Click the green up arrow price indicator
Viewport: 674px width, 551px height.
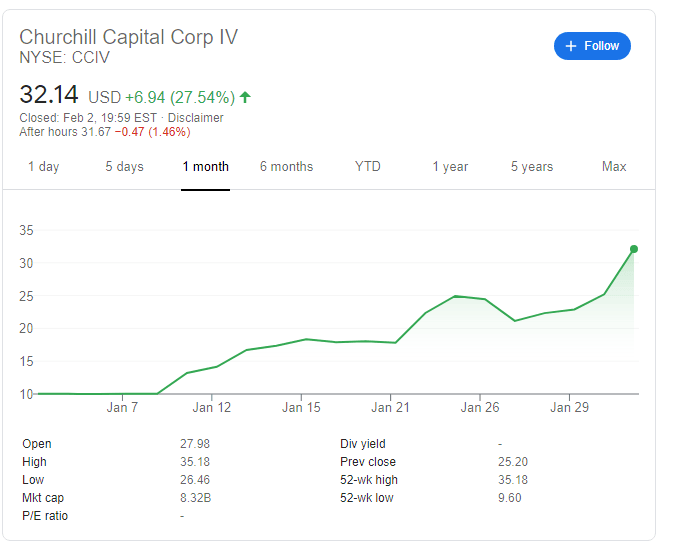245,97
